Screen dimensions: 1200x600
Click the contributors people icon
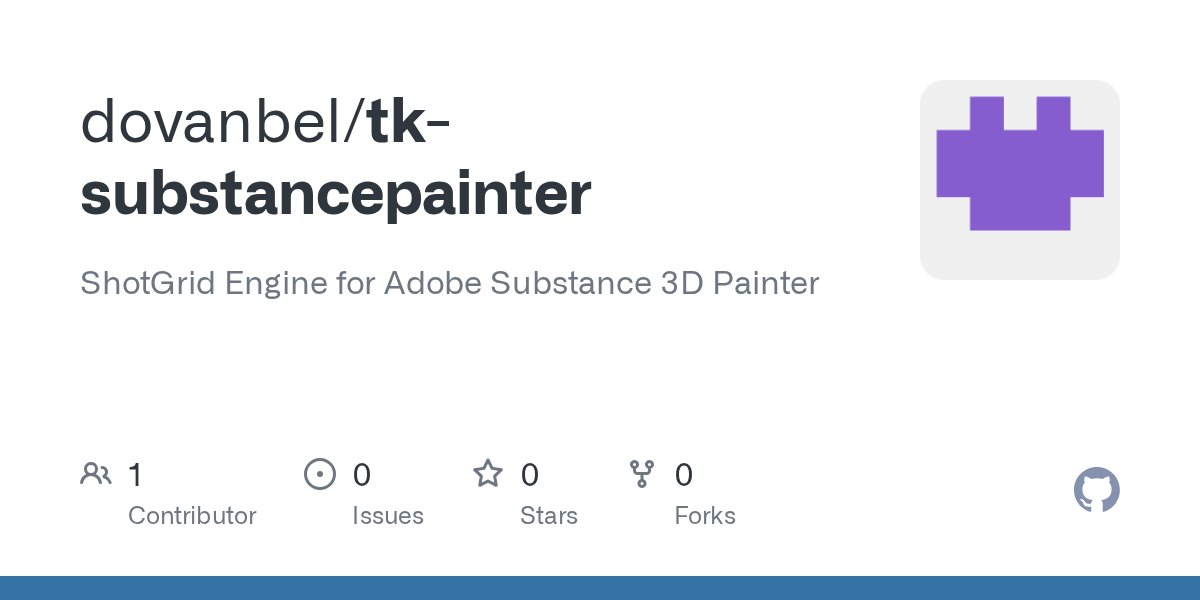click(96, 474)
